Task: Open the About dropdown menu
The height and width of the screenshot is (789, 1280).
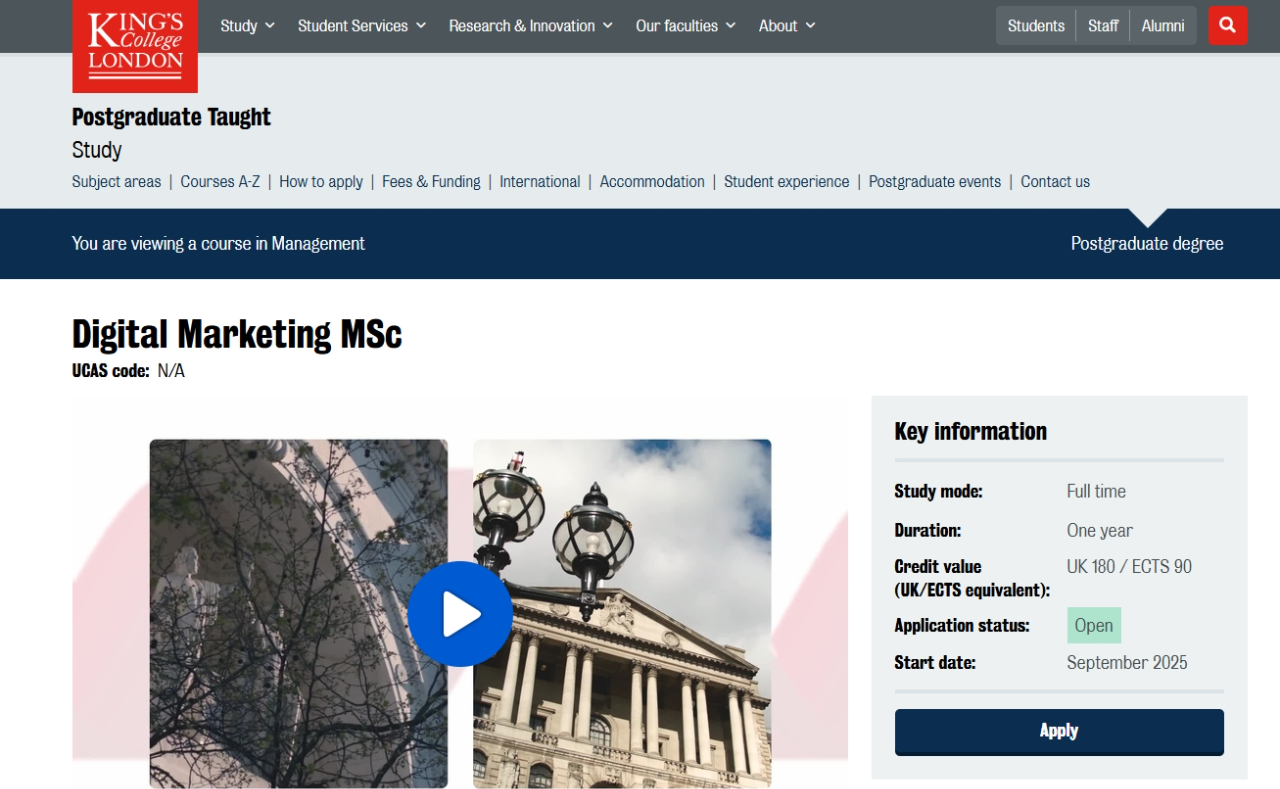Action: click(x=787, y=26)
